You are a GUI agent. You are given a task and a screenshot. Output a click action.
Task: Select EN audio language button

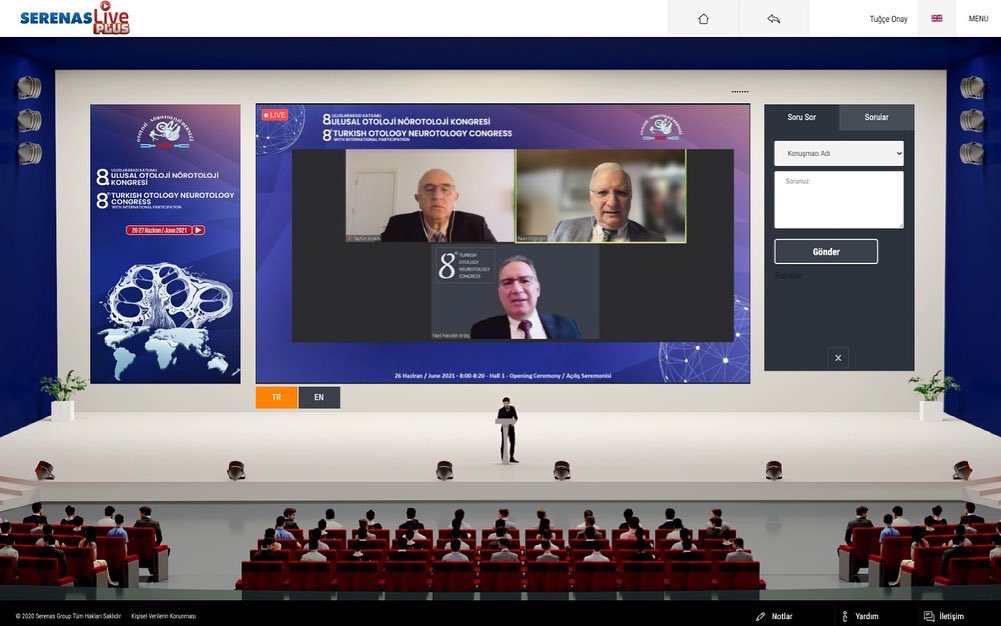[x=319, y=398]
